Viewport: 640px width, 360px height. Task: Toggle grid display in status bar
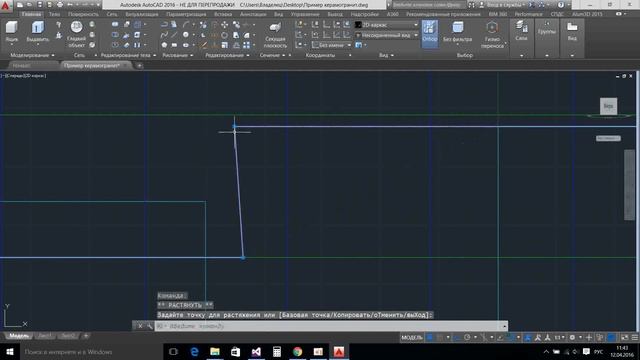tap(429, 338)
